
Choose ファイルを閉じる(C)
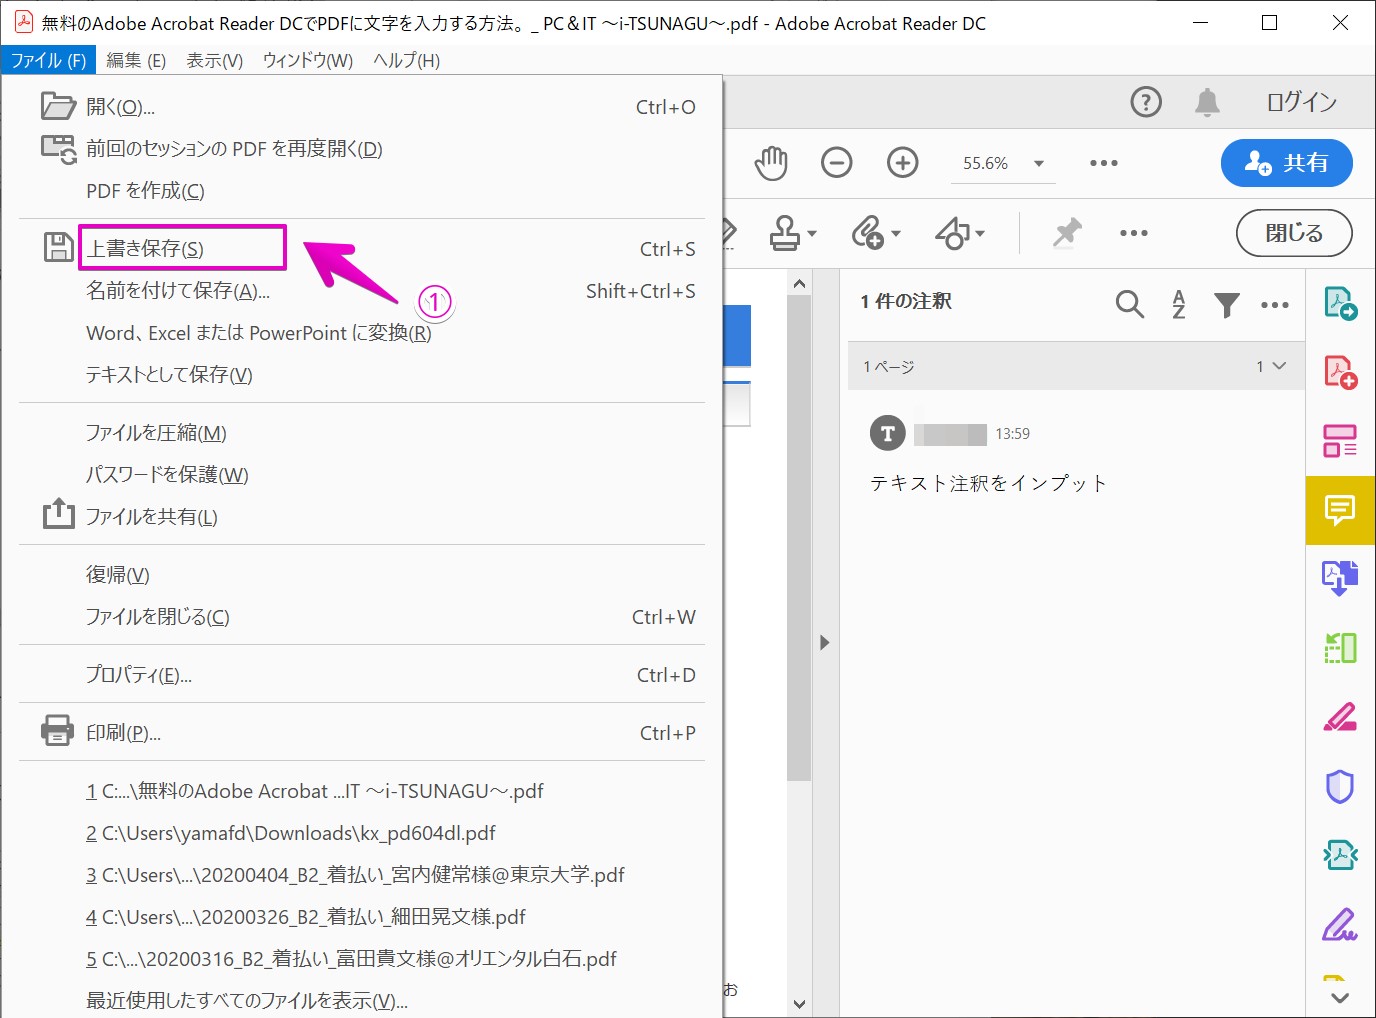click(362, 617)
